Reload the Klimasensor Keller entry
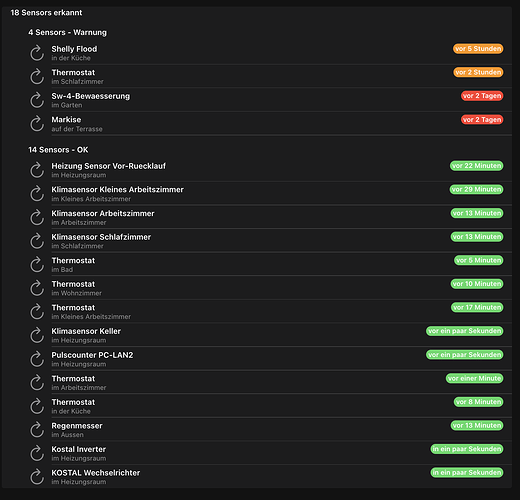This screenshot has width=520, height=500. [37, 335]
